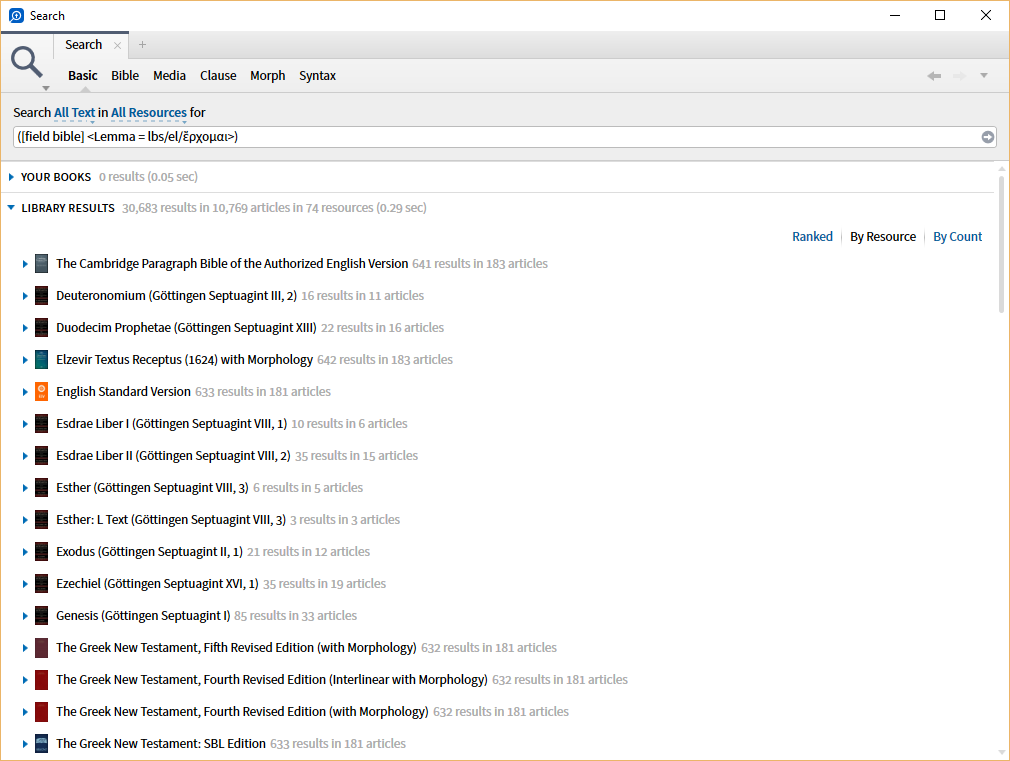Switch to Basic search type
This screenshot has width=1010, height=761.
click(x=82, y=75)
